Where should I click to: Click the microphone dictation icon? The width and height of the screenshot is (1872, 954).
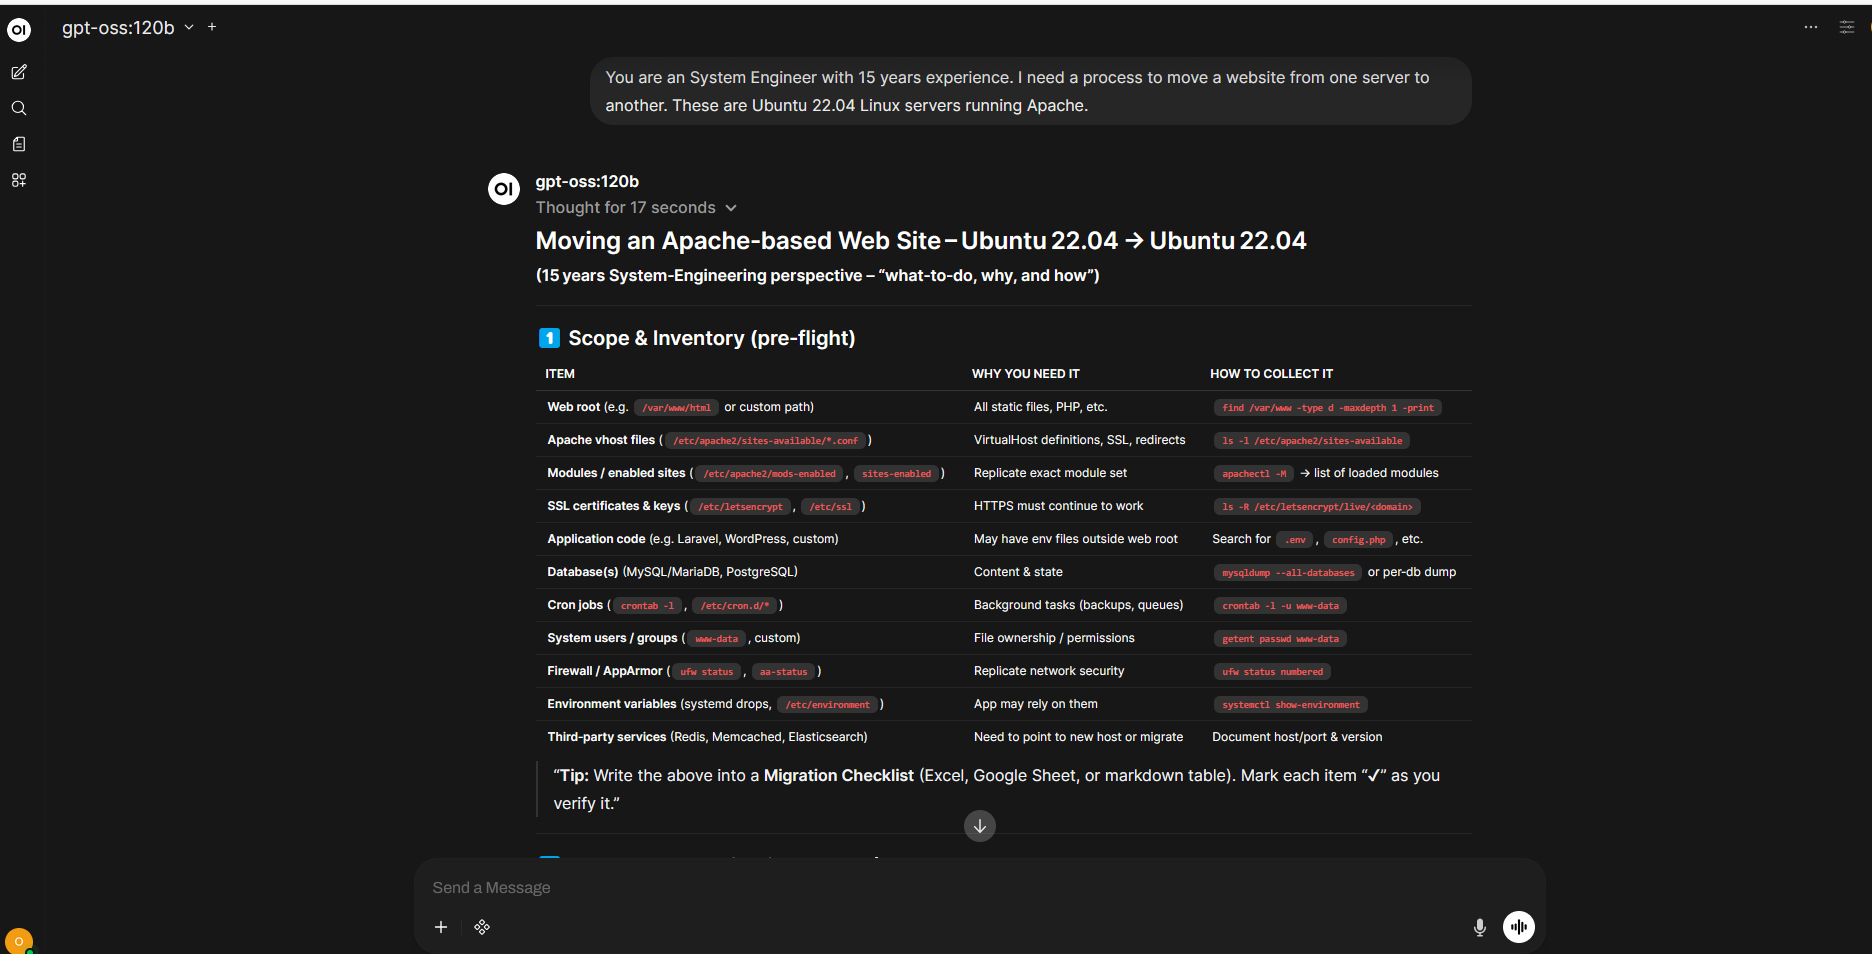[1479, 927]
